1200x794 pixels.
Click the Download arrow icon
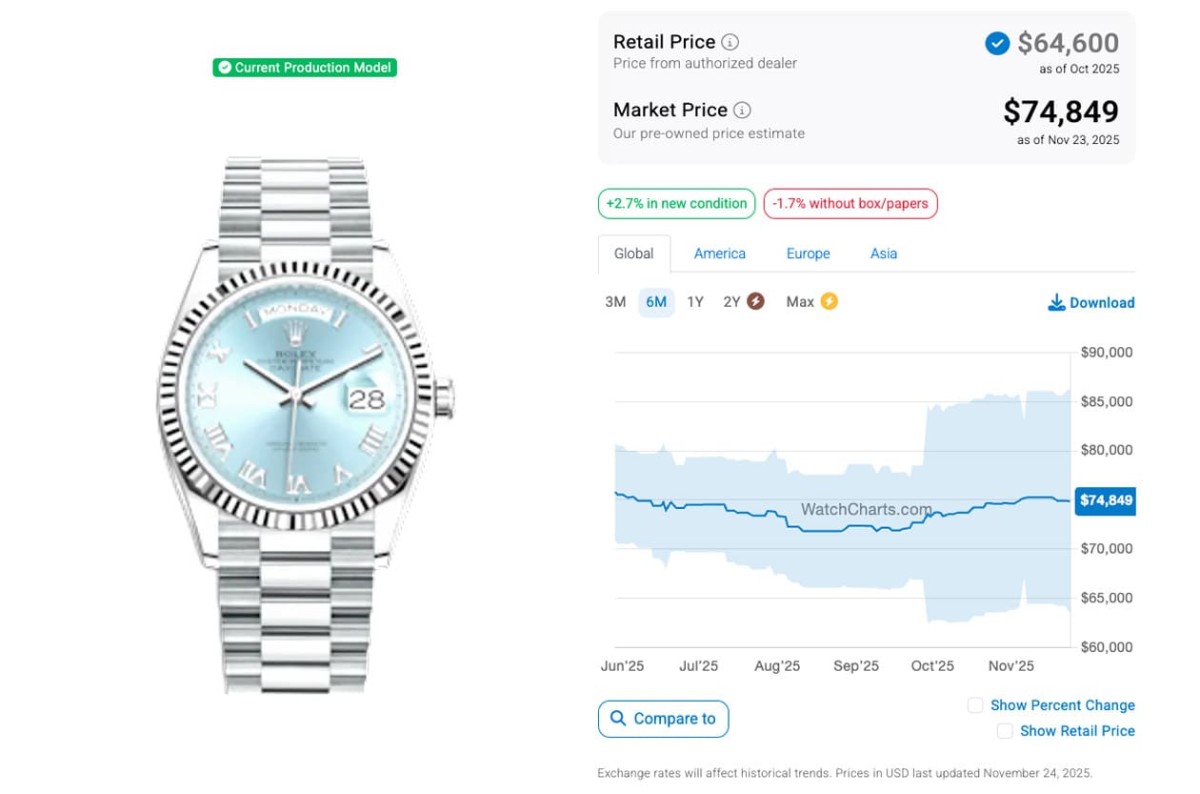coord(1056,302)
